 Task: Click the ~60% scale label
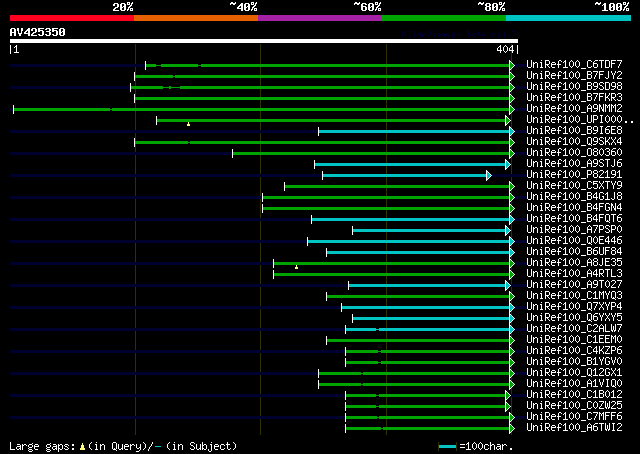pyautogui.click(x=367, y=7)
